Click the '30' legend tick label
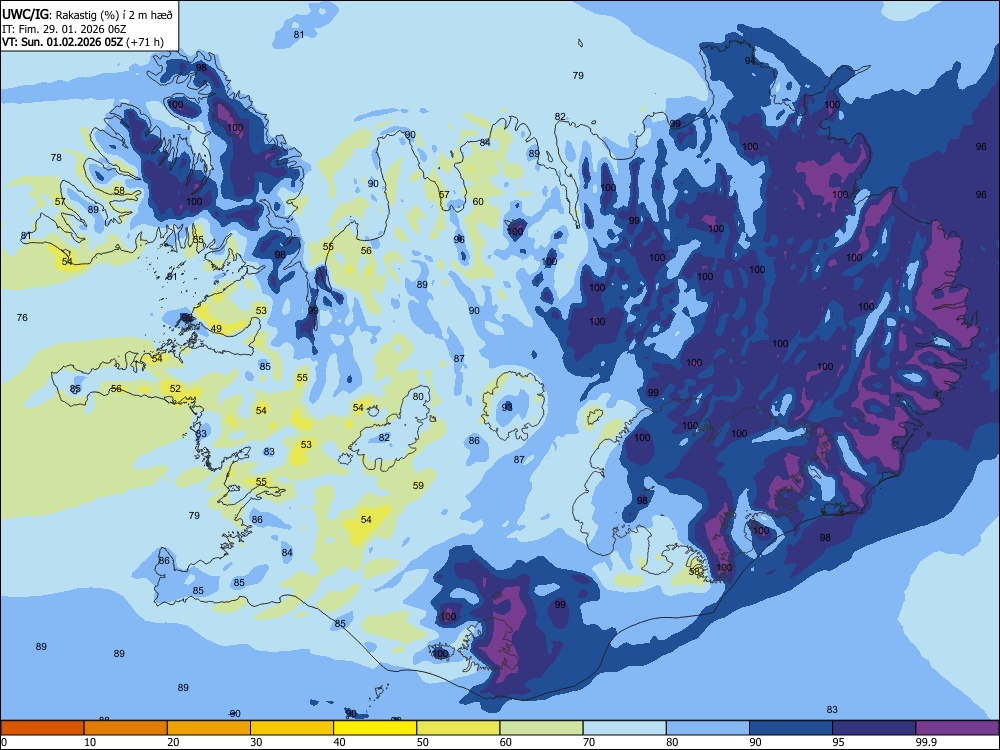This screenshot has width=1000, height=750. (x=256, y=742)
